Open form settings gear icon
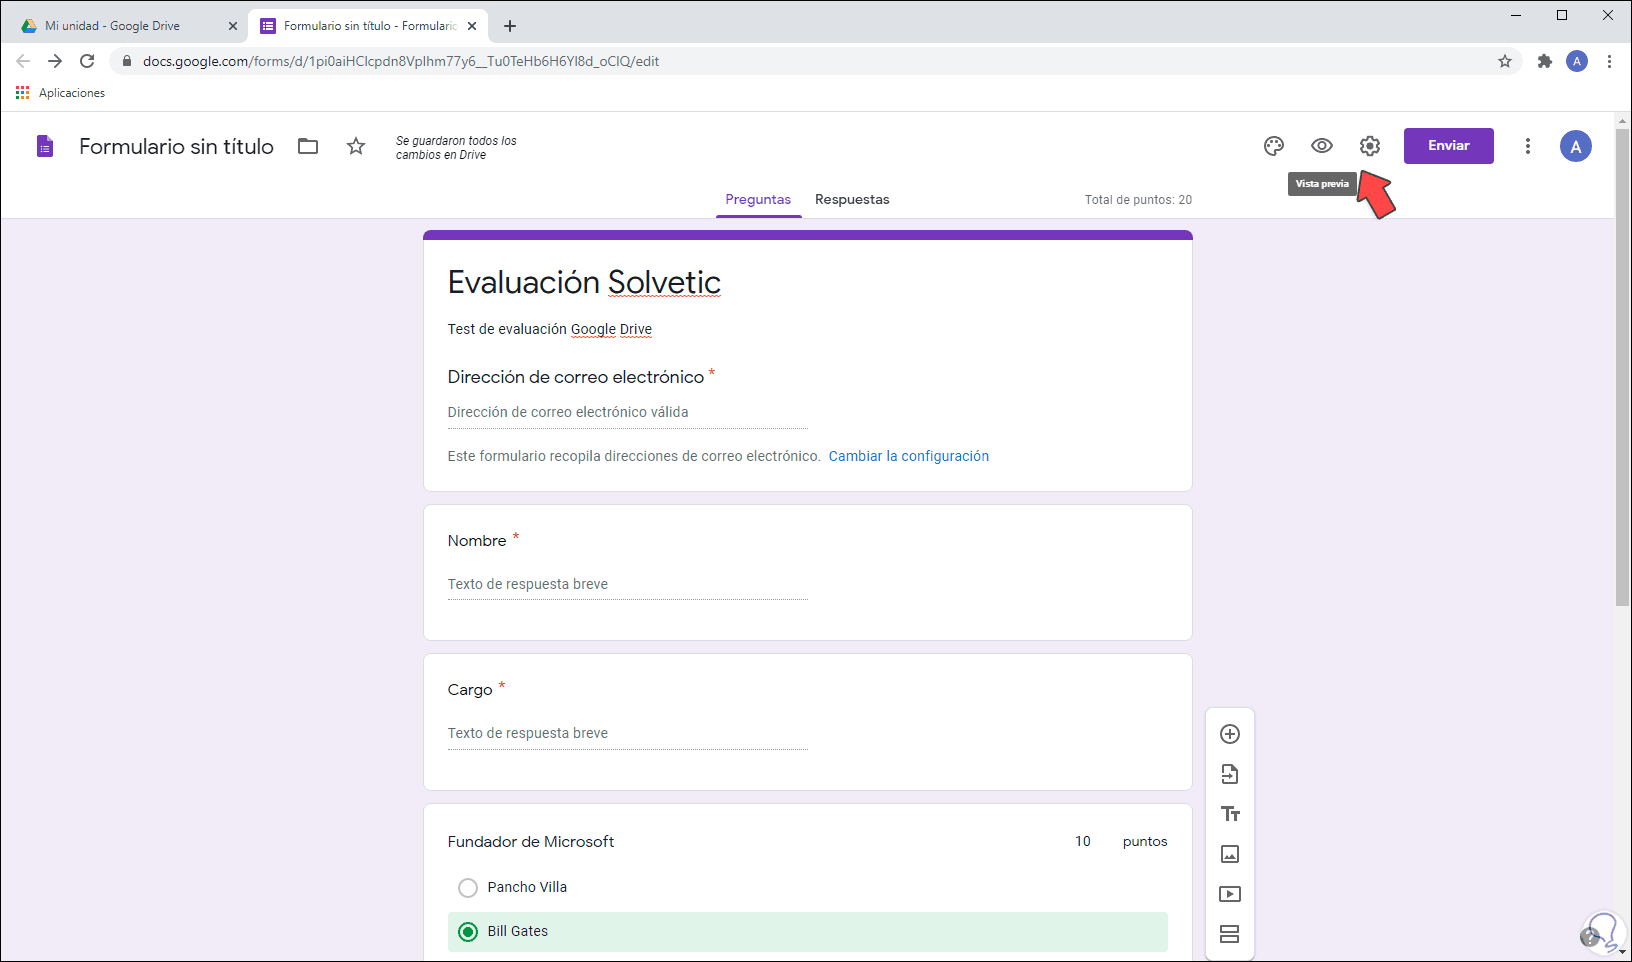1632x962 pixels. click(1370, 146)
